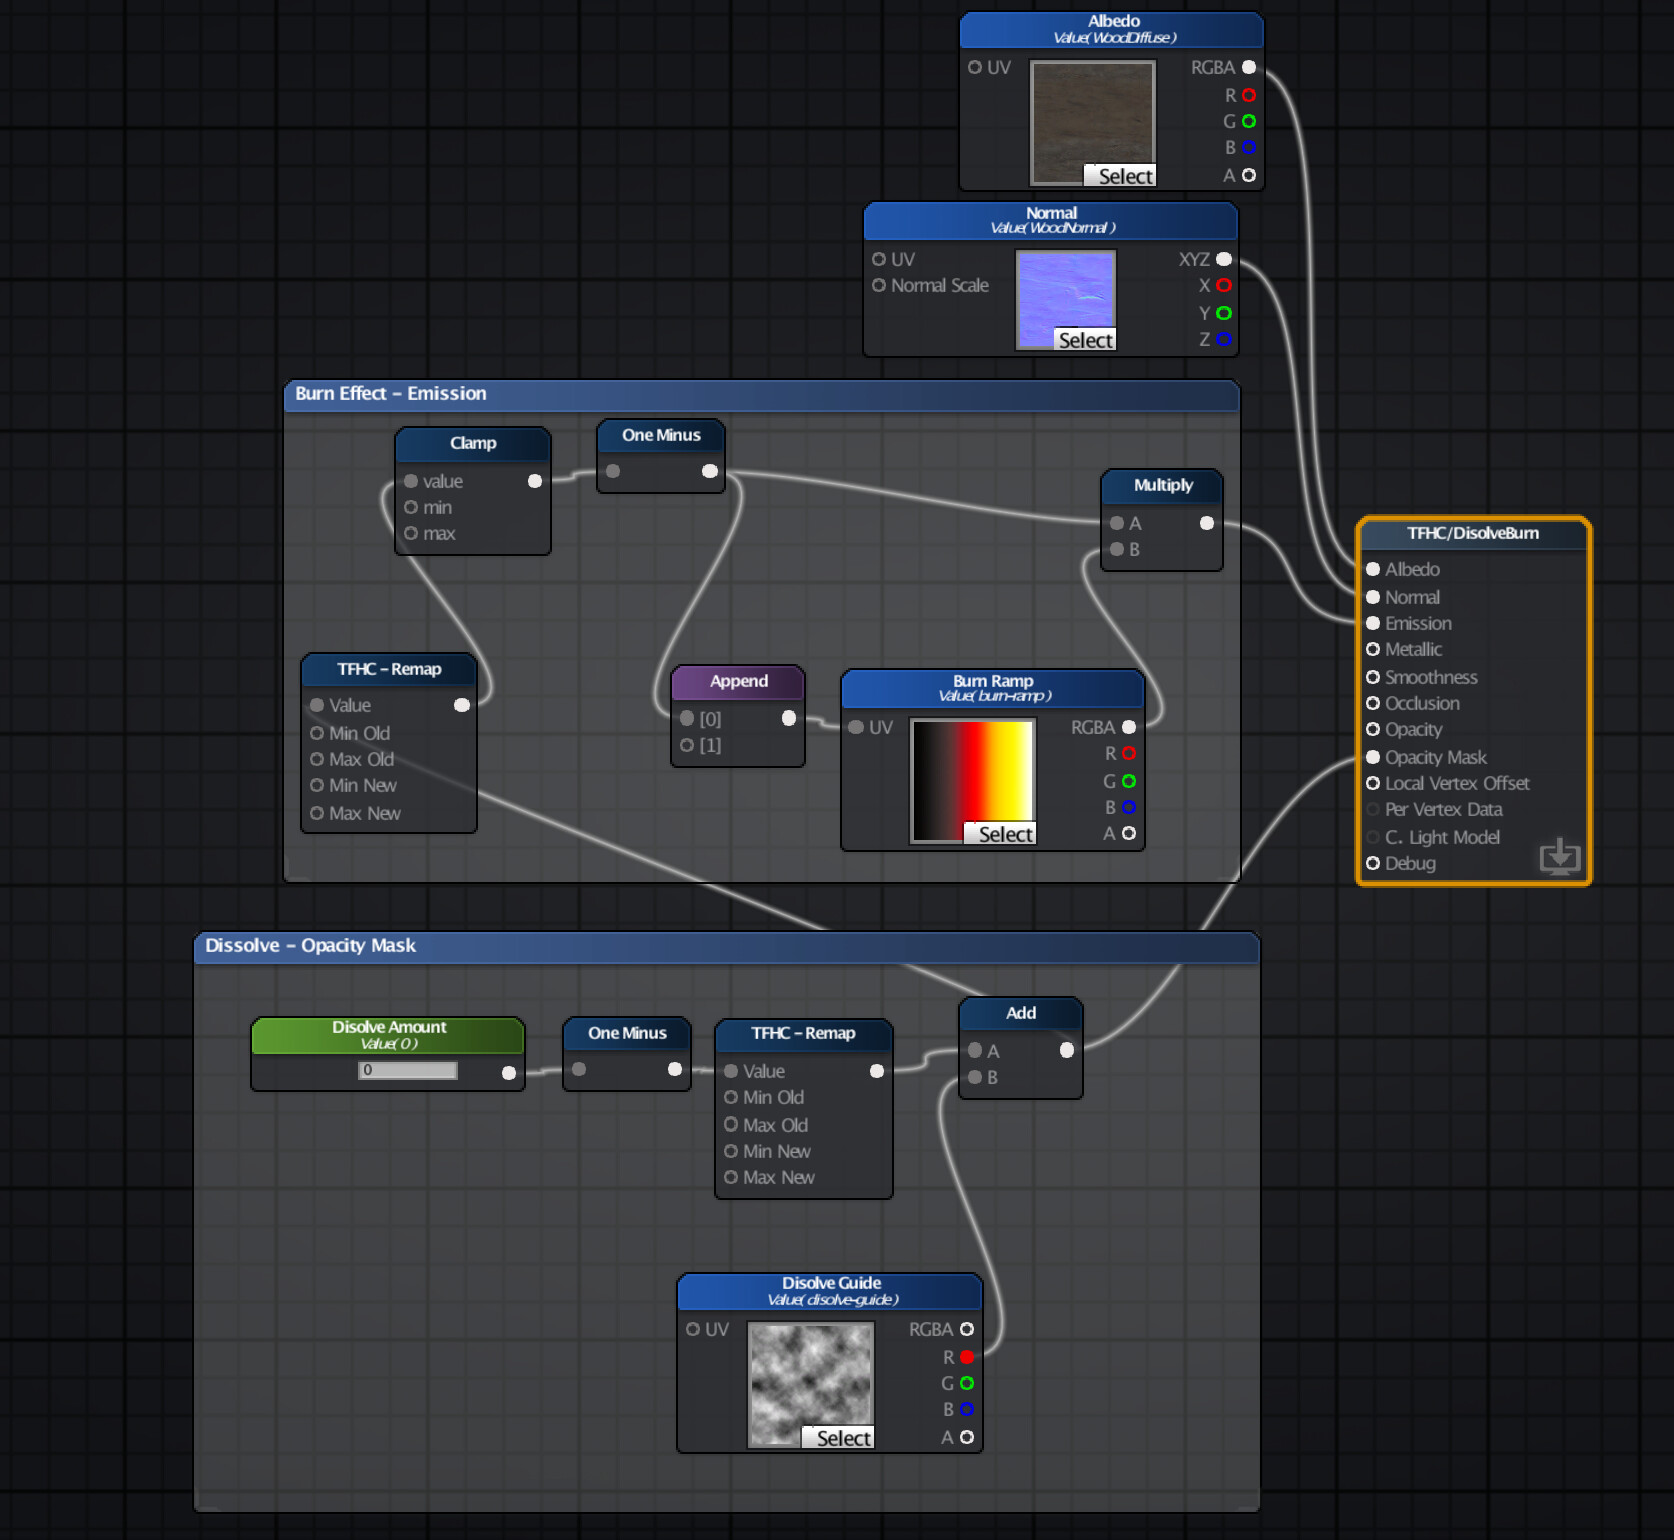
Task: Click the Opacity Mask input on DisolveBurn node
Action: point(1373,757)
